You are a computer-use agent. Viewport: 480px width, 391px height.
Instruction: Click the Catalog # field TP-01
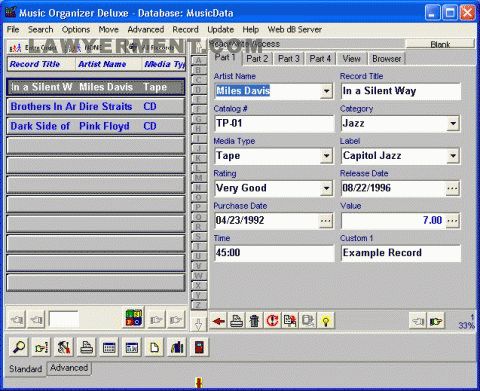tap(274, 124)
